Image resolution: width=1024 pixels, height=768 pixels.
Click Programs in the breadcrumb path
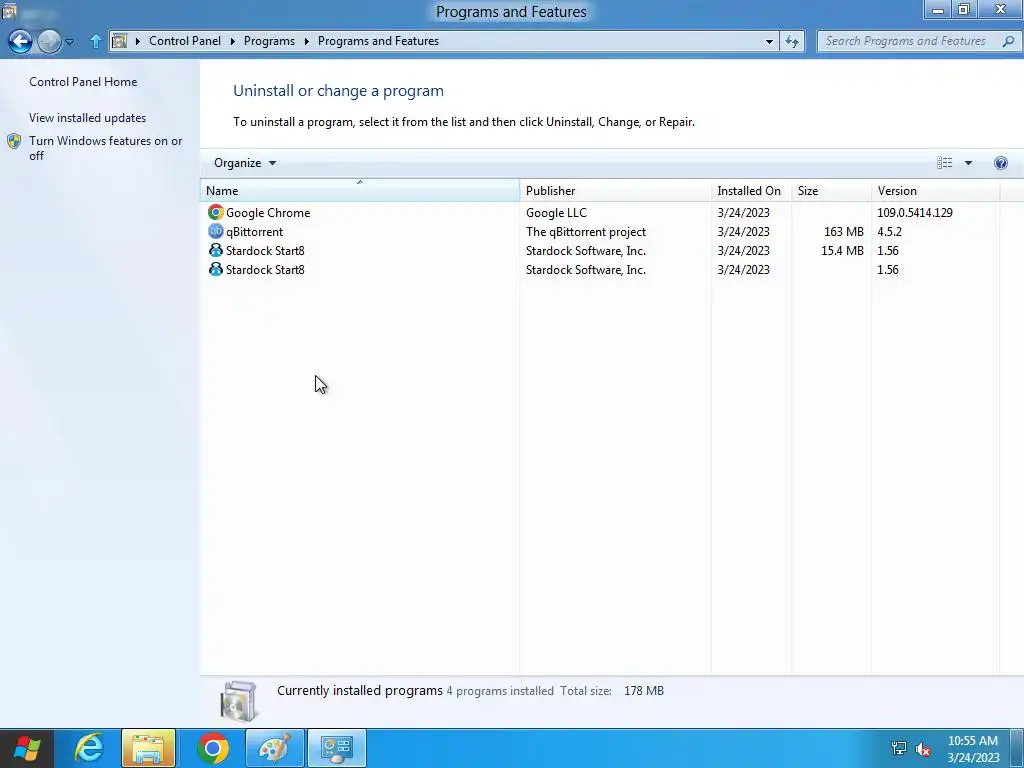click(269, 41)
